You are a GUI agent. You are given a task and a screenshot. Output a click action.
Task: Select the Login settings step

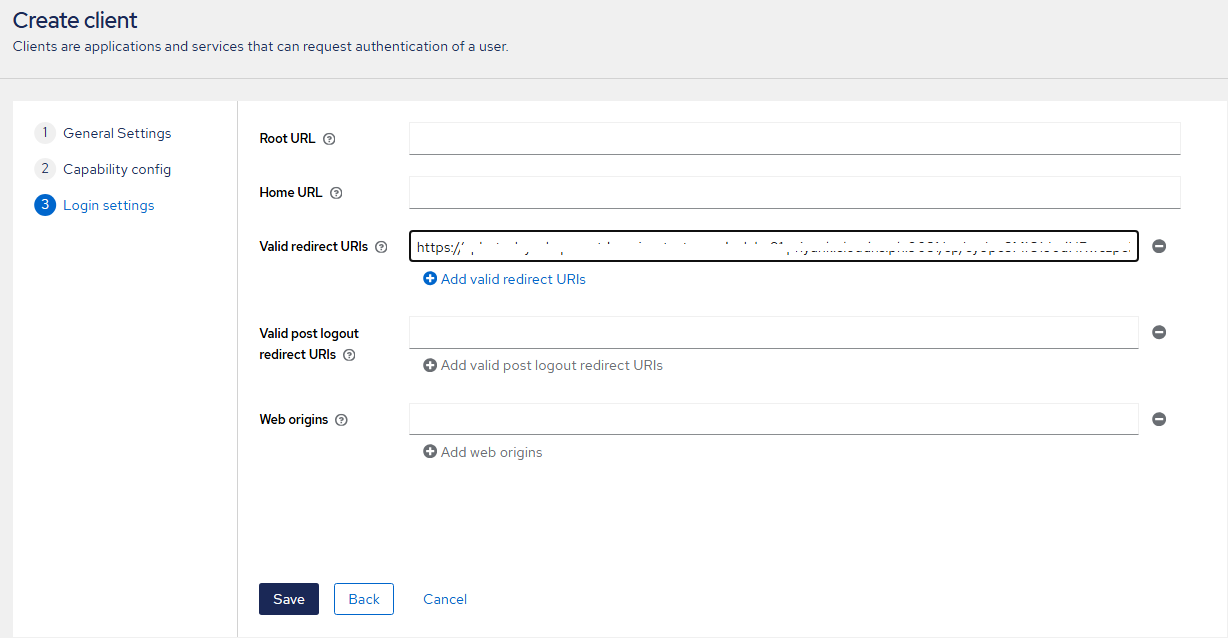tap(108, 205)
